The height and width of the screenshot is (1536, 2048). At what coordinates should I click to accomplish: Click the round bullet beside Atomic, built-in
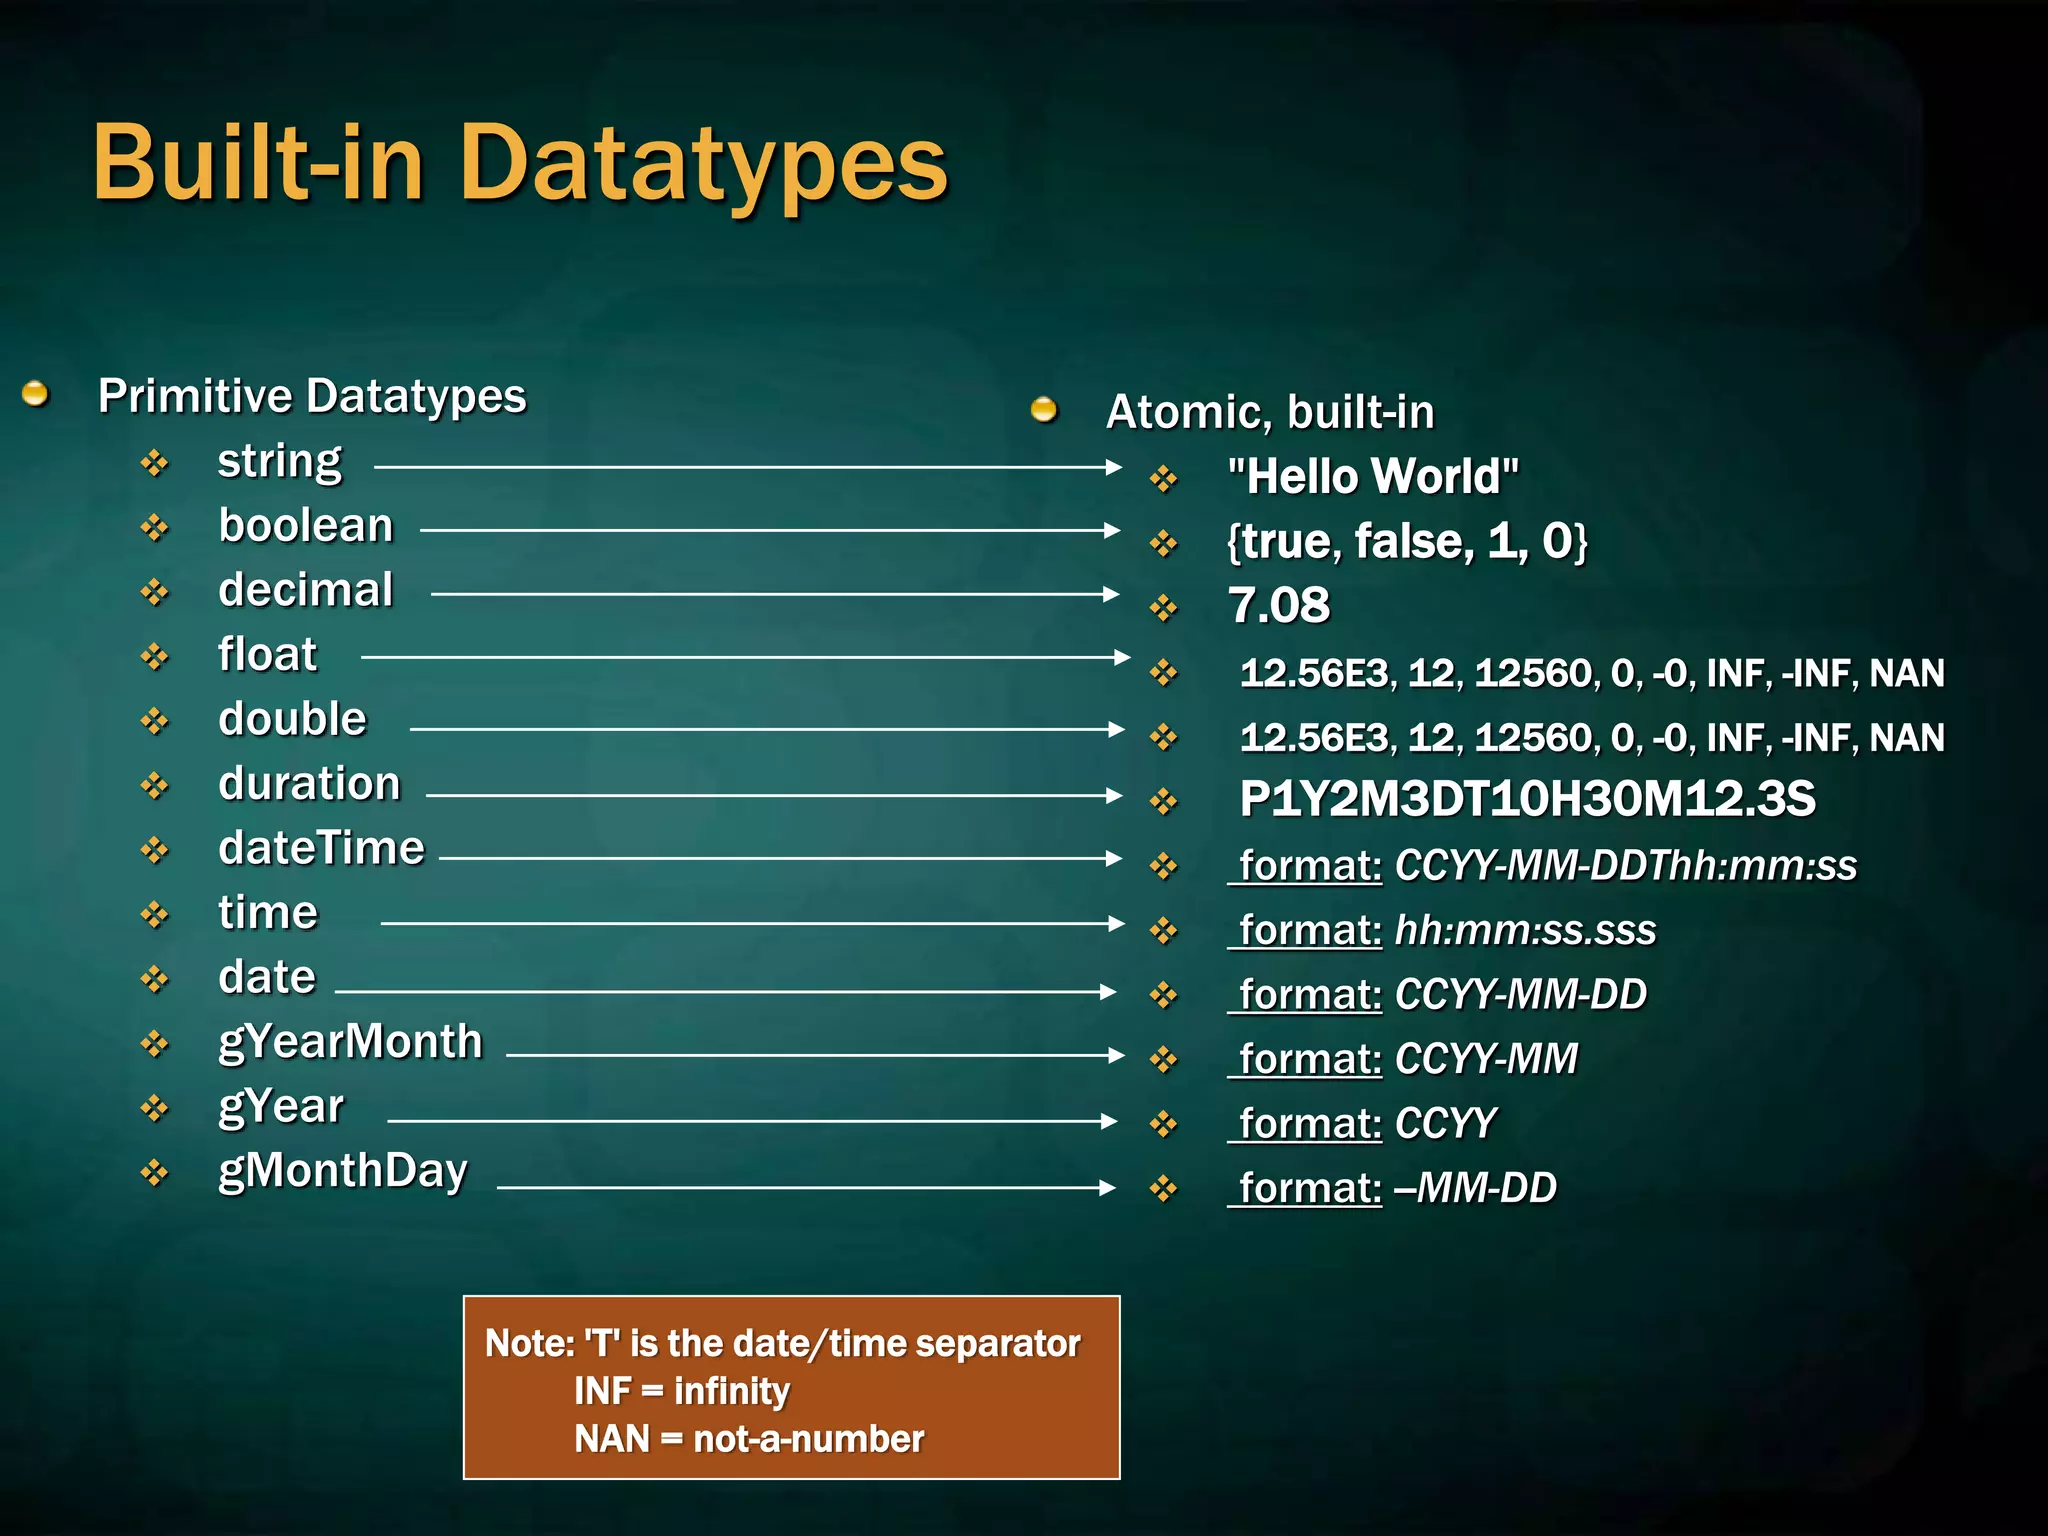[1044, 410]
